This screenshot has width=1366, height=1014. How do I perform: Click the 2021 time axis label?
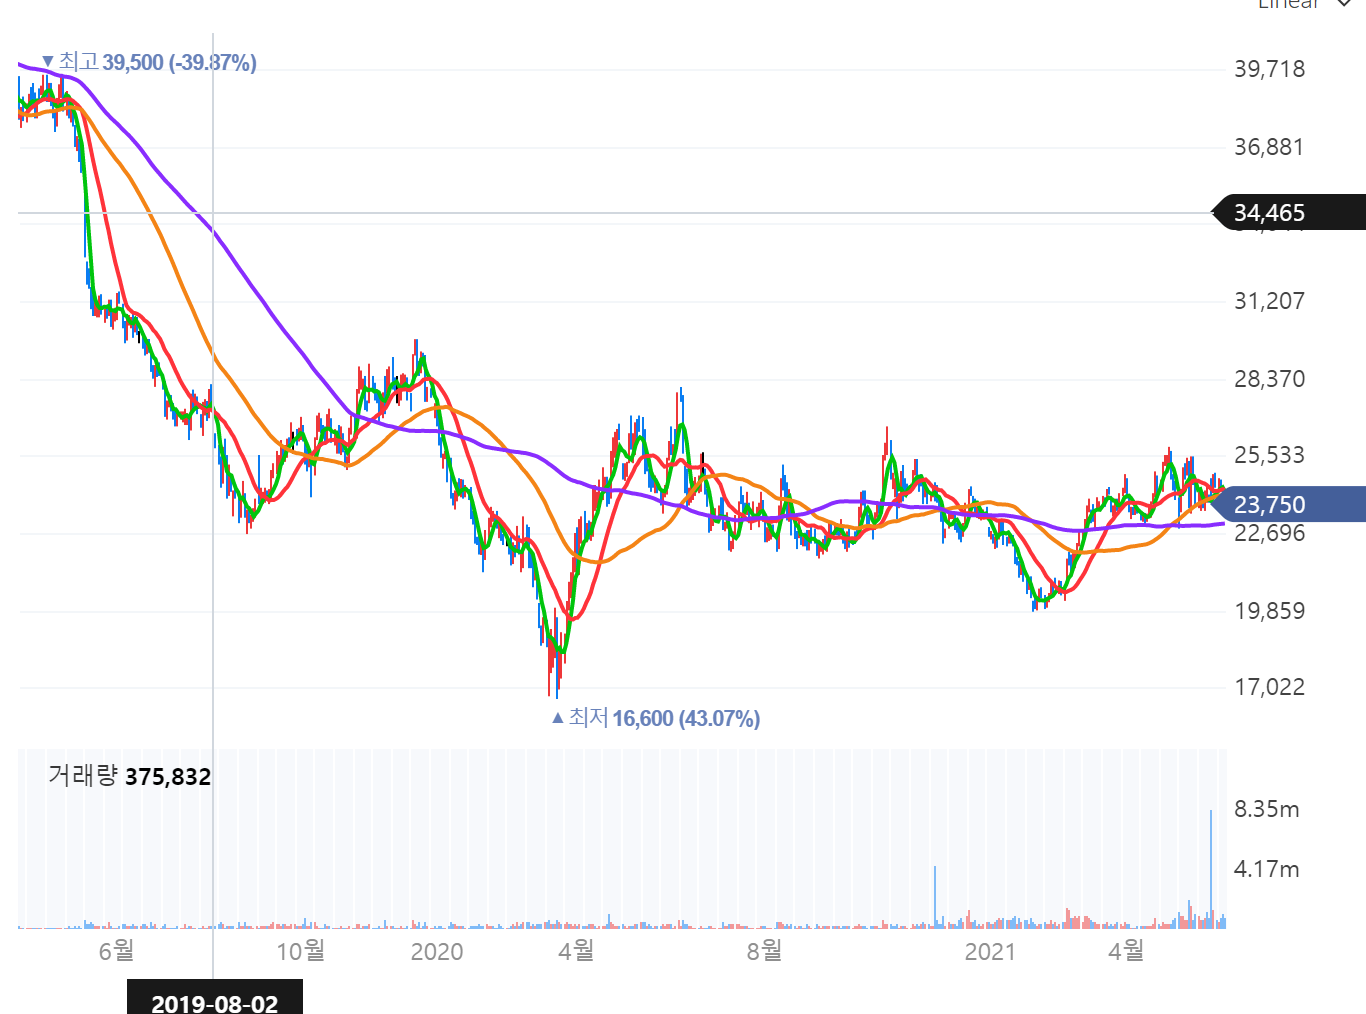click(990, 951)
